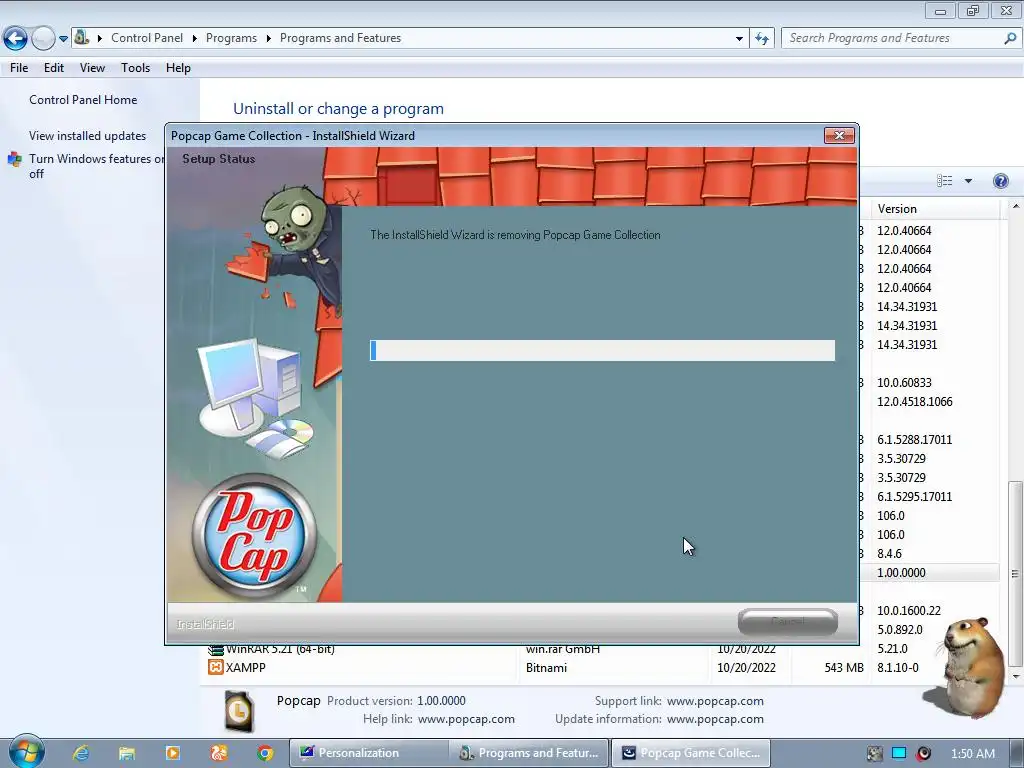Open the Help menu
Screen dimensions: 1024x768
(178, 68)
